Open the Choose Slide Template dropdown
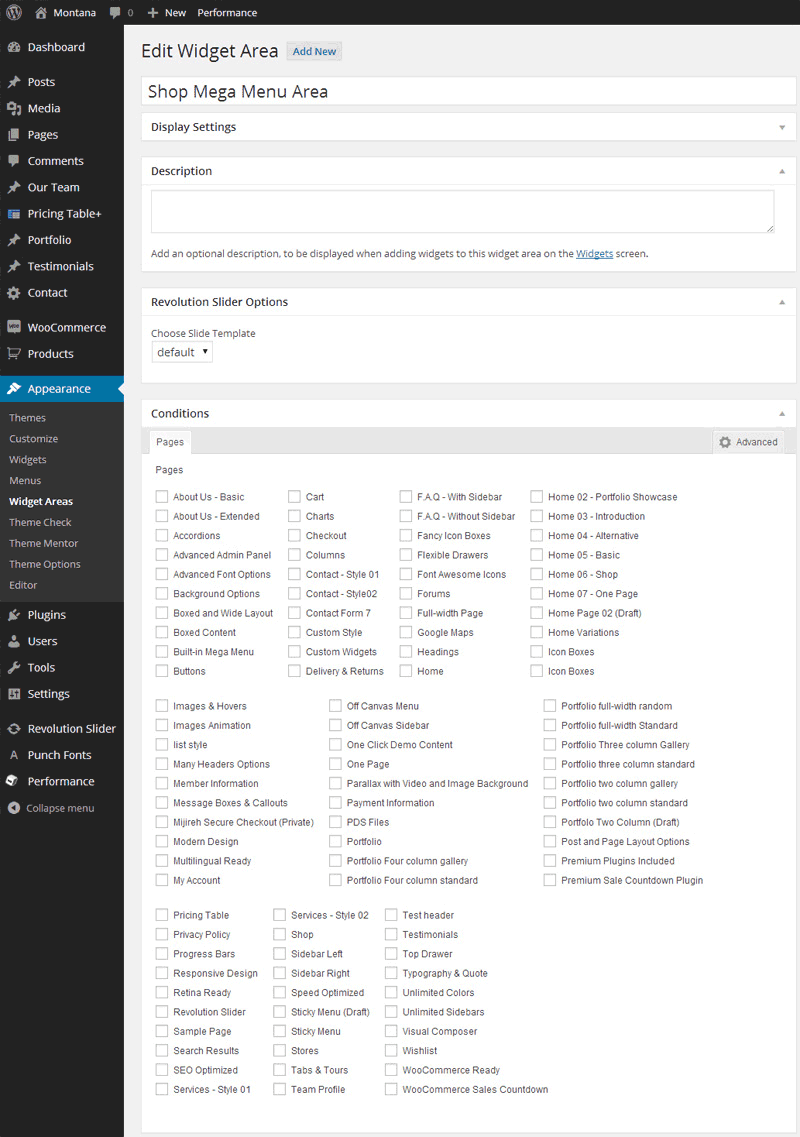800x1137 pixels. click(x=182, y=352)
